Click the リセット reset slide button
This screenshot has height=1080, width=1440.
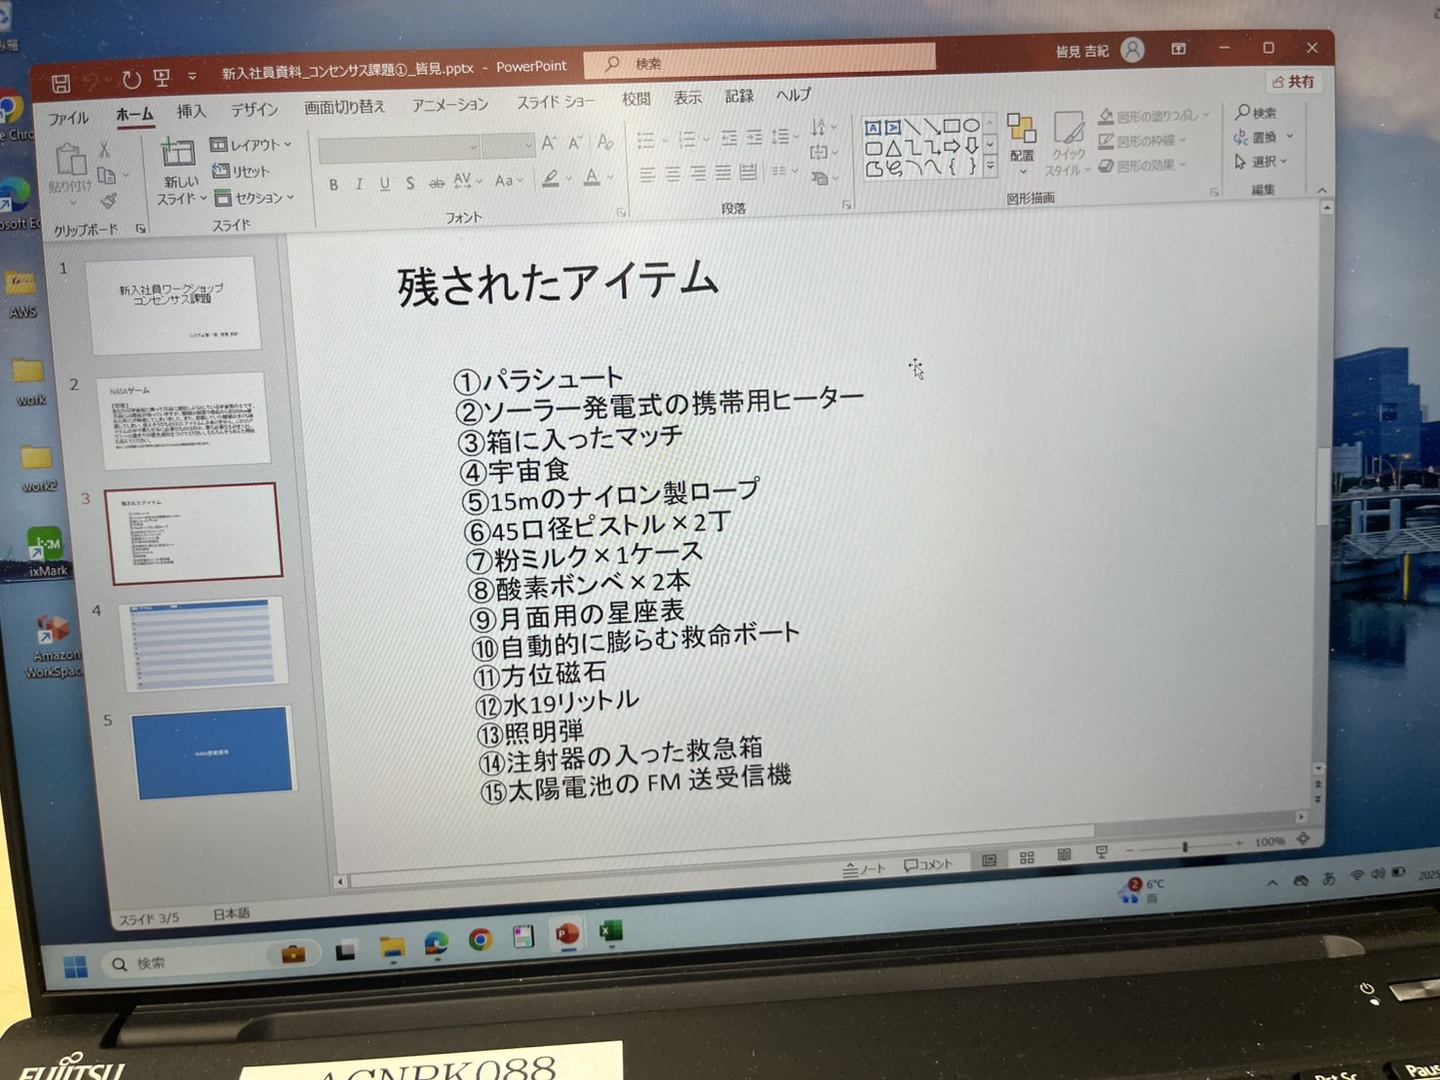pos(241,171)
